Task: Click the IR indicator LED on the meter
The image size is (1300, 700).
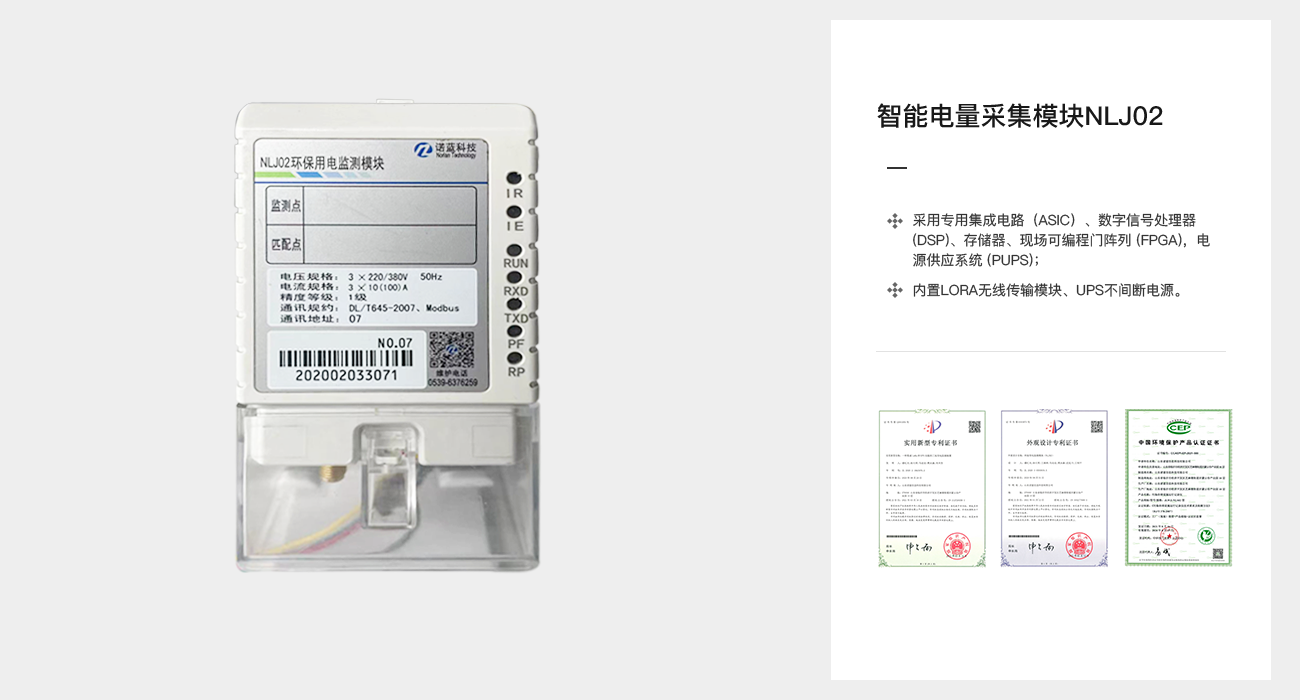Action: [x=514, y=178]
